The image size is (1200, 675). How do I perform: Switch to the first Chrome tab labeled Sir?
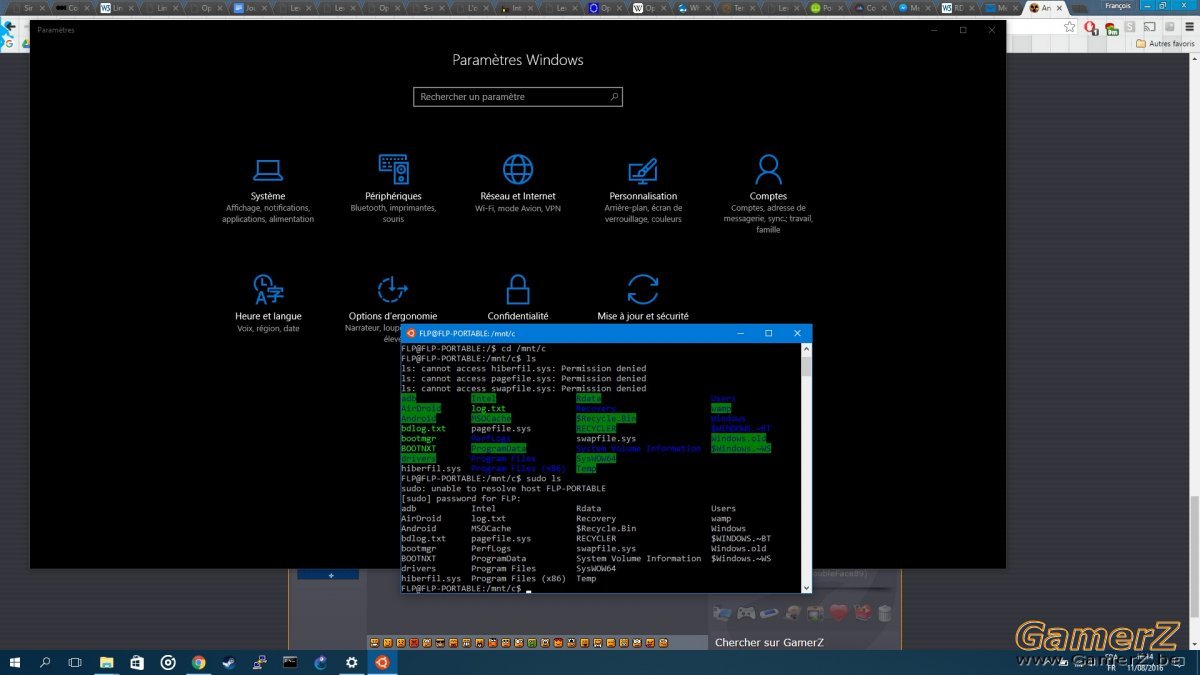point(27,8)
